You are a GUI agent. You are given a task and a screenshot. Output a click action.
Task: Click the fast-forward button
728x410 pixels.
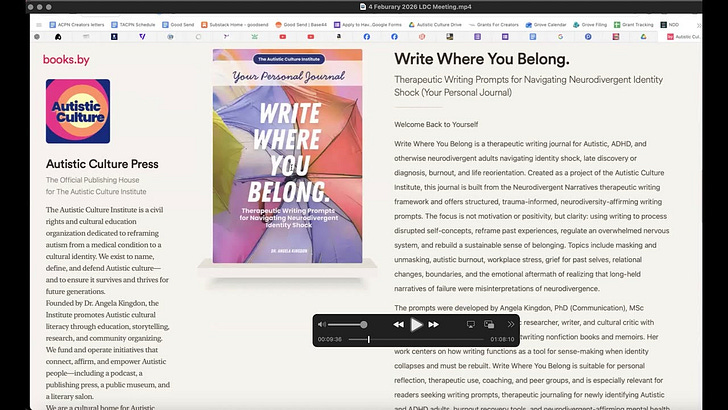[x=434, y=324]
